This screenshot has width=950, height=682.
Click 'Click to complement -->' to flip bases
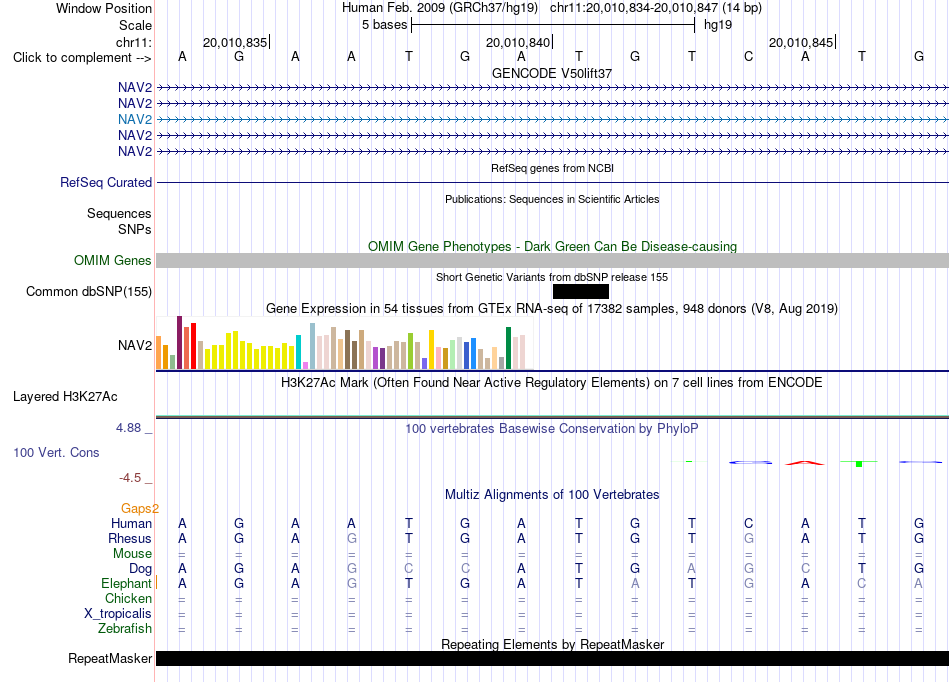(82, 58)
